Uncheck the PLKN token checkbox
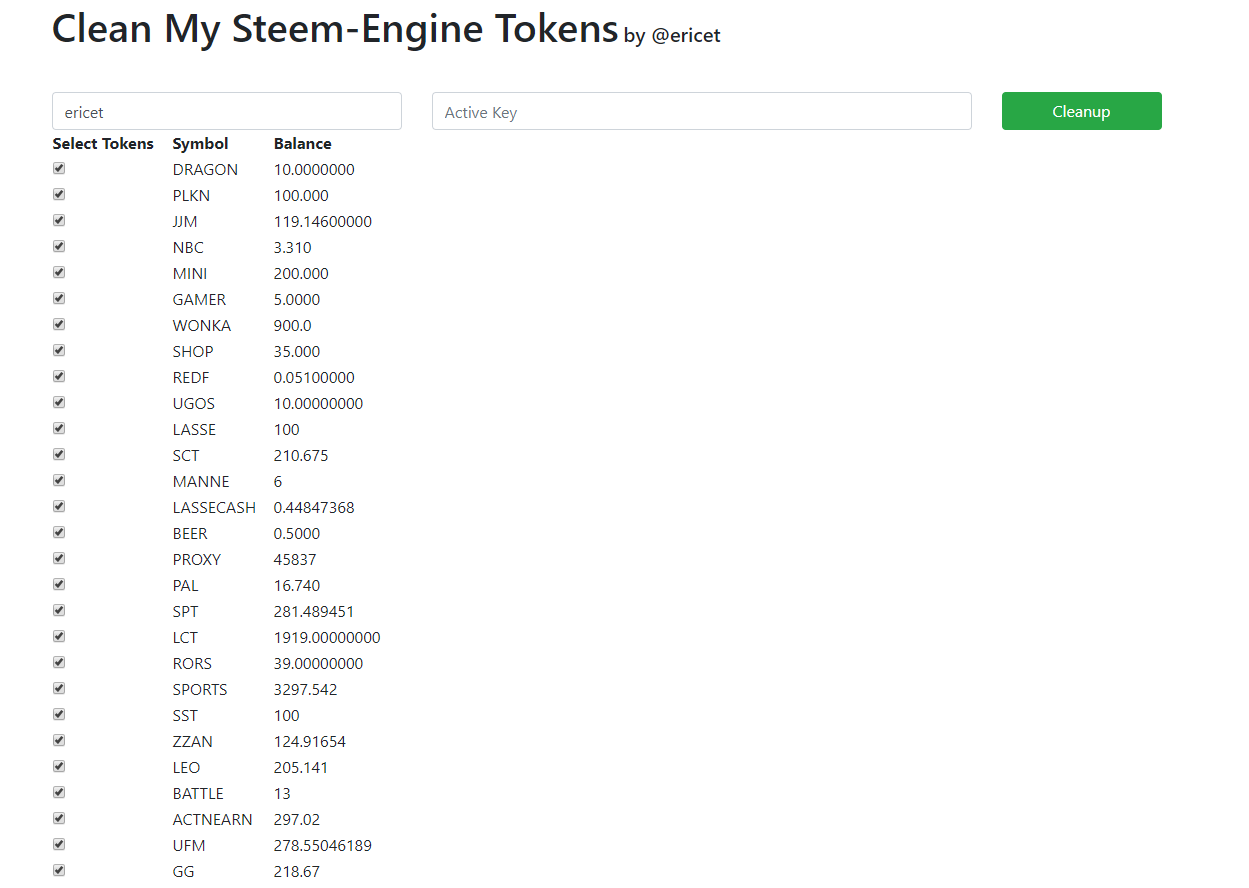 [x=59, y=194]
